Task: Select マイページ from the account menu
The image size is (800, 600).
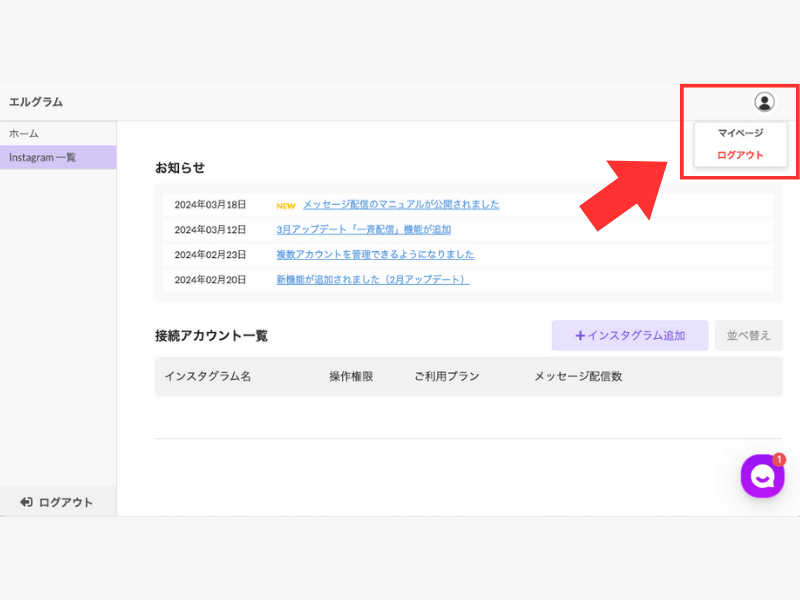Action: [x=740, y=133]
